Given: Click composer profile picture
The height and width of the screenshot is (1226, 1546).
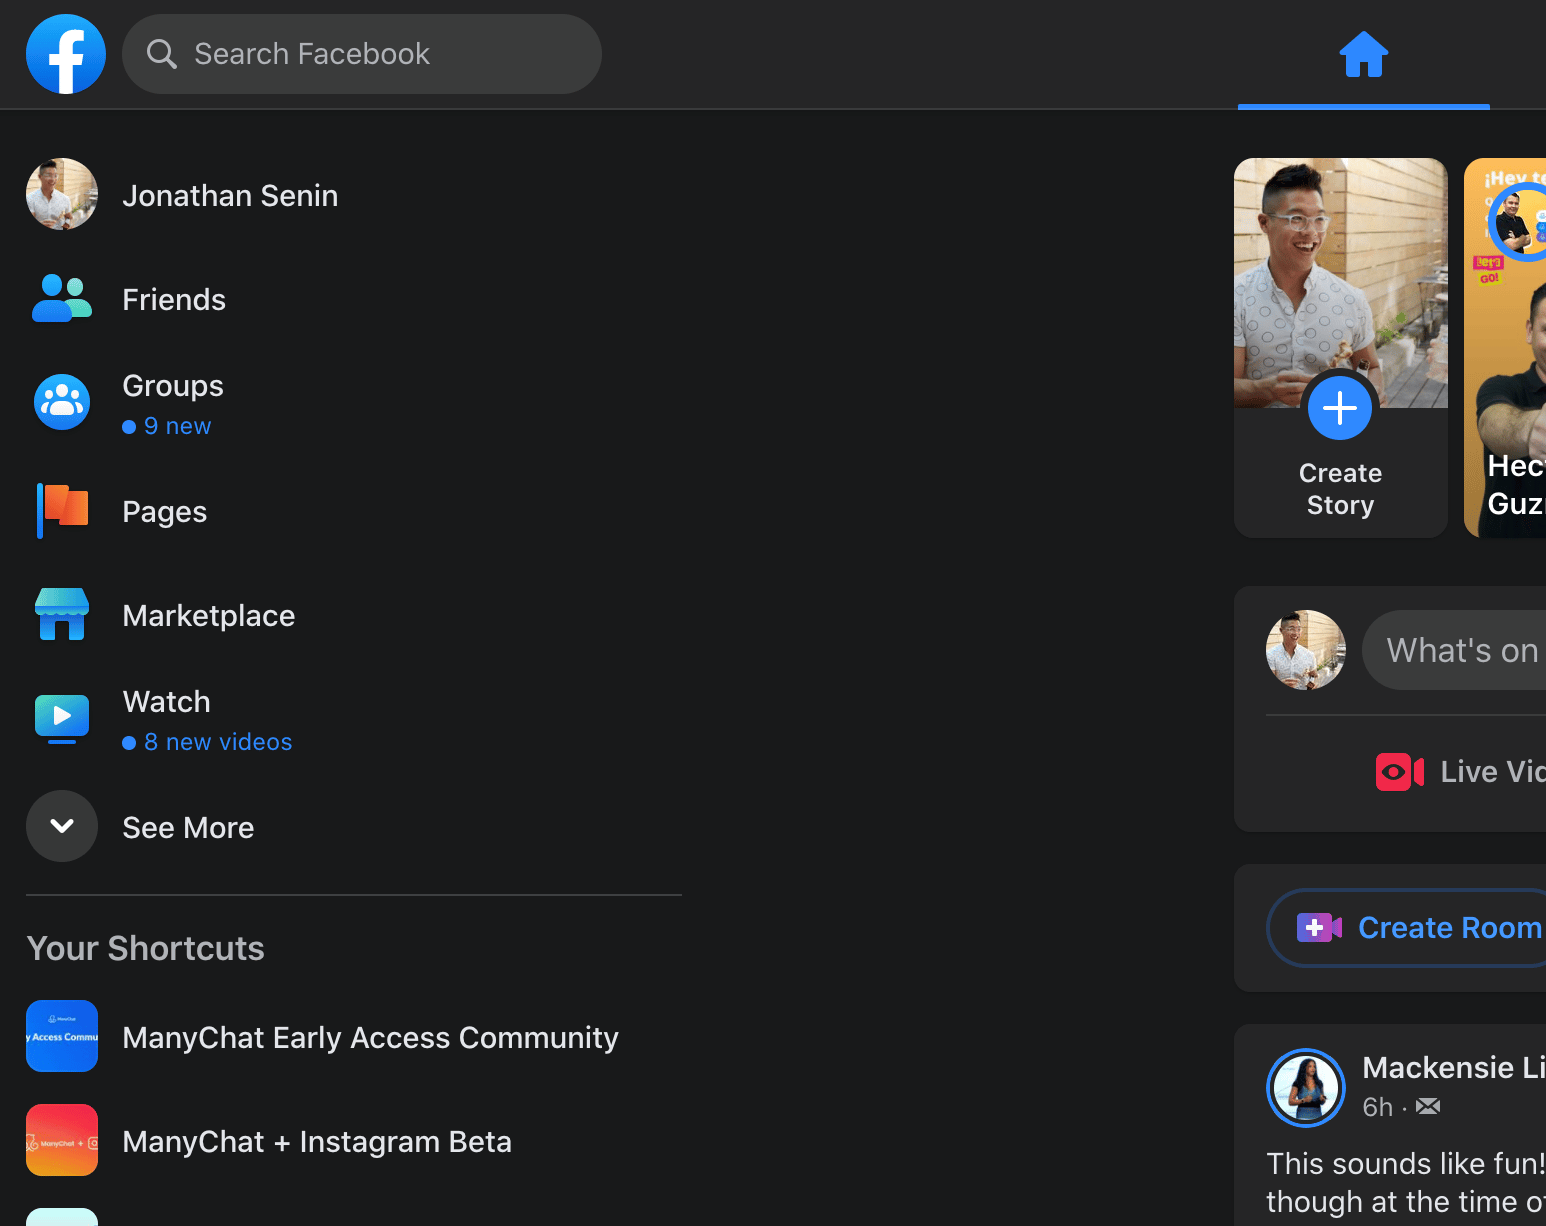Looking at the screenshot, I should [1306, 650].
